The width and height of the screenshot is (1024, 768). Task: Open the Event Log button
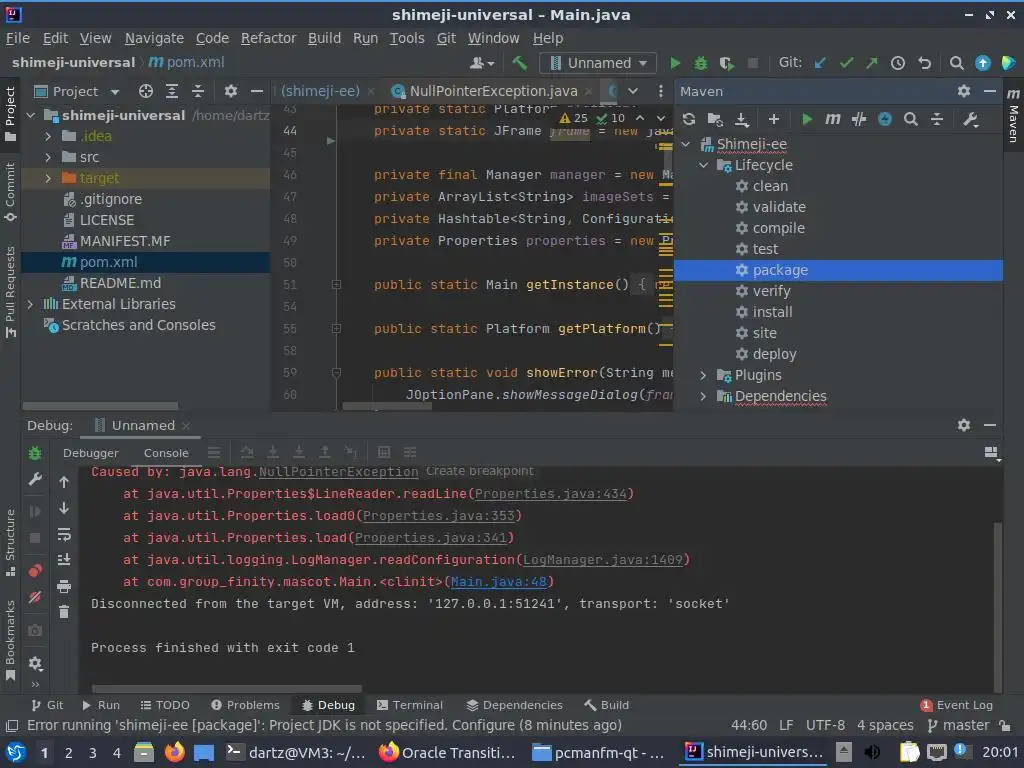[x=957, y=705]
